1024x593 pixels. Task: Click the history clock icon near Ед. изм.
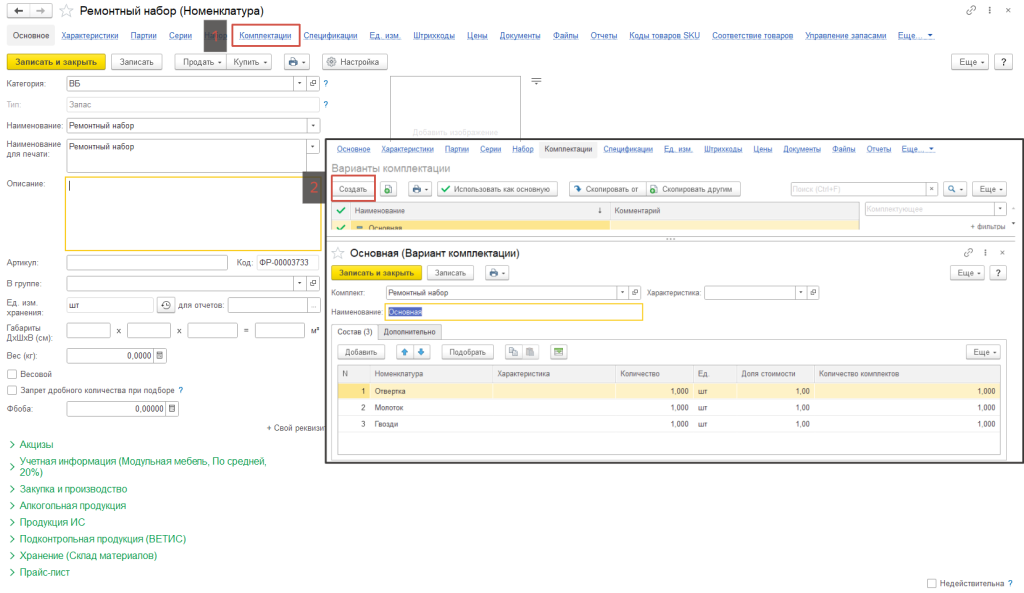[166, 305]
